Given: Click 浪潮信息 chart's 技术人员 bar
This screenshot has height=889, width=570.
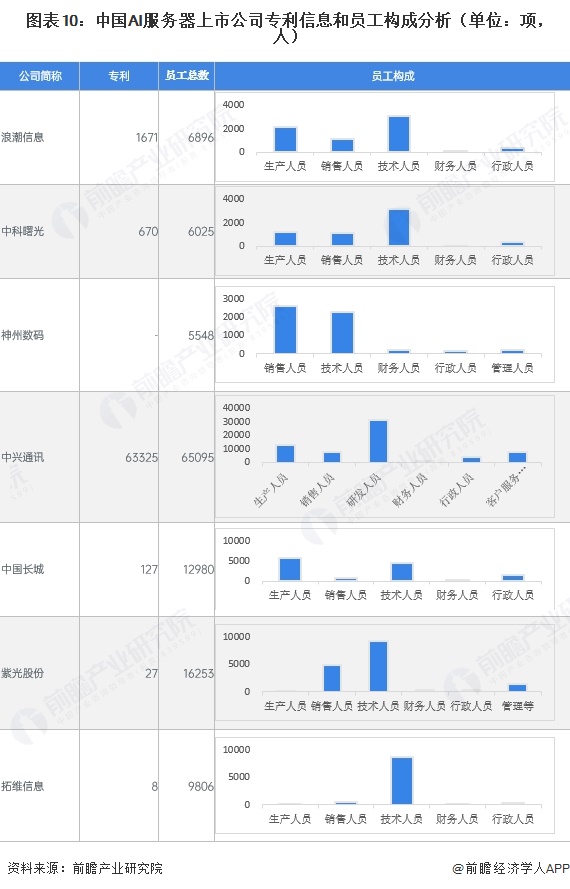Looking at the screenshot, I should click(399, 134).
